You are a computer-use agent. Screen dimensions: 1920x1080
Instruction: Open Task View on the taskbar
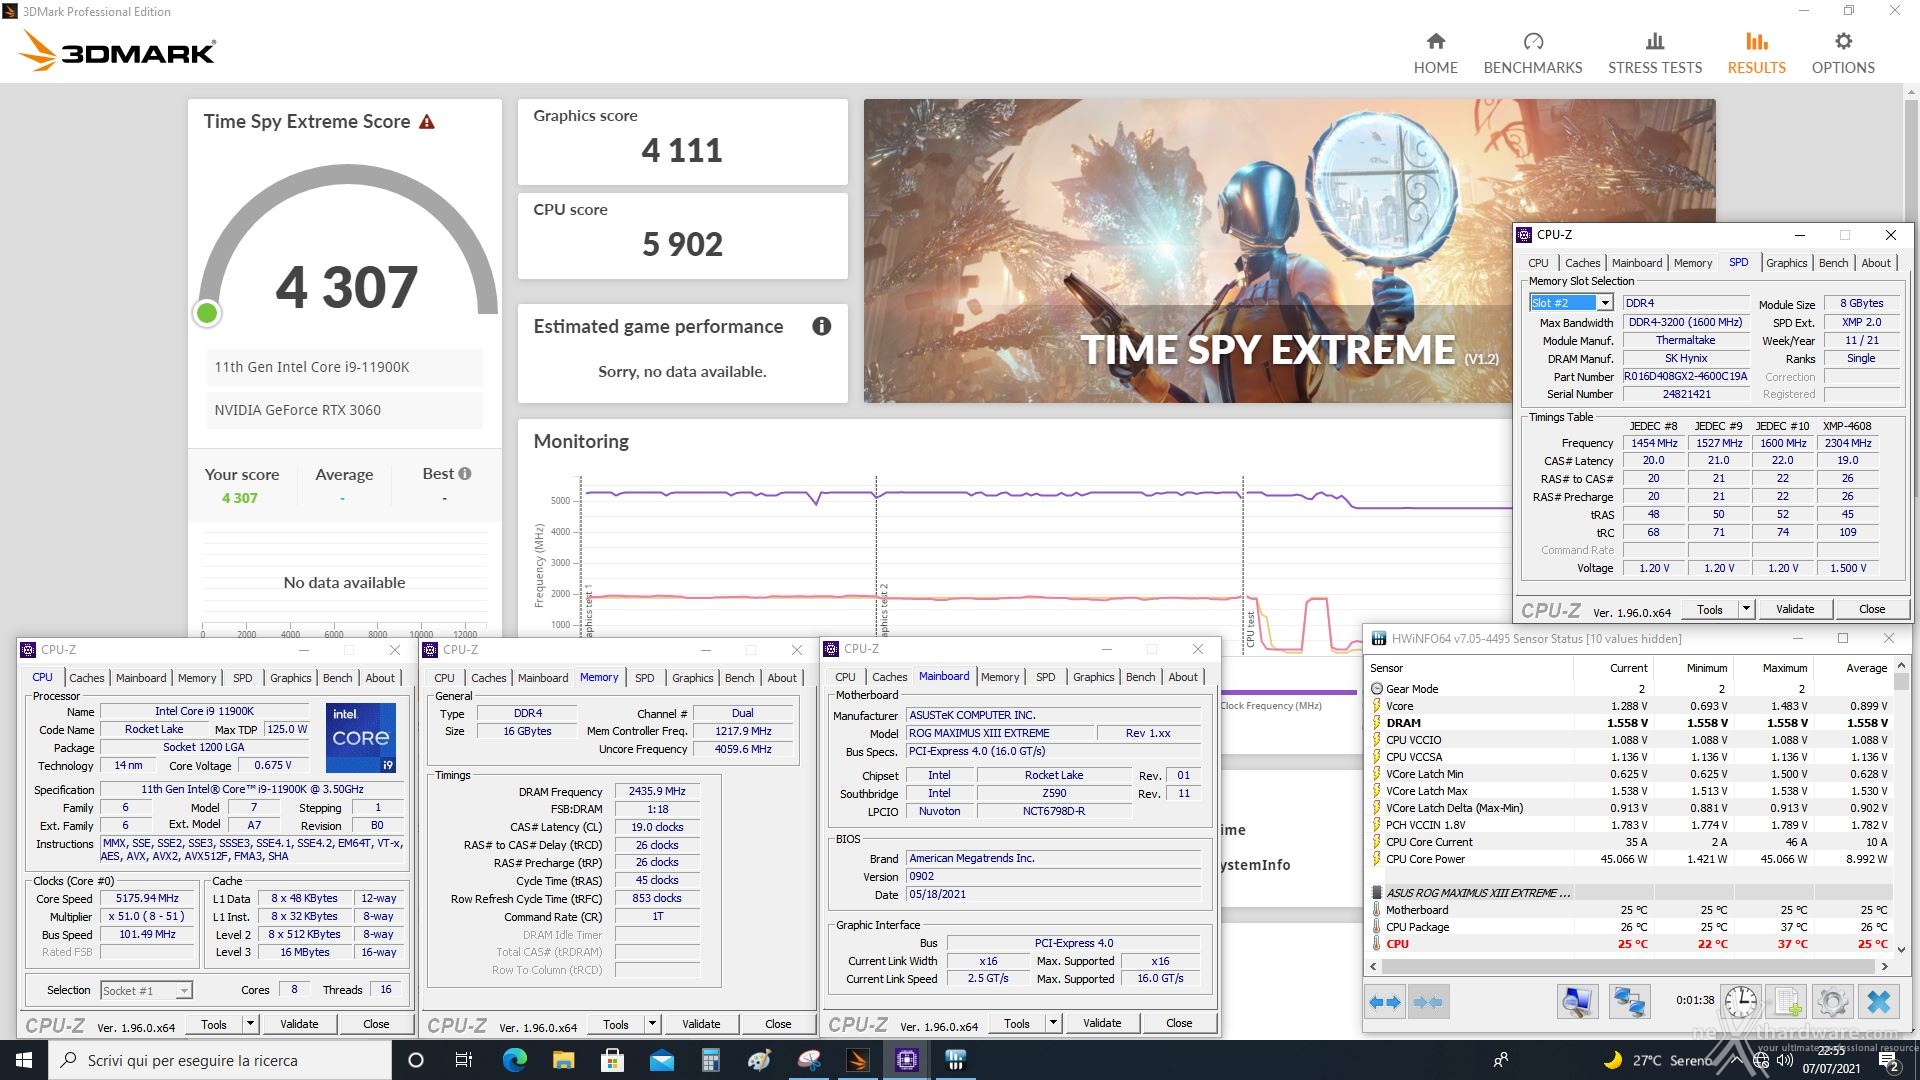[463, 1060]
